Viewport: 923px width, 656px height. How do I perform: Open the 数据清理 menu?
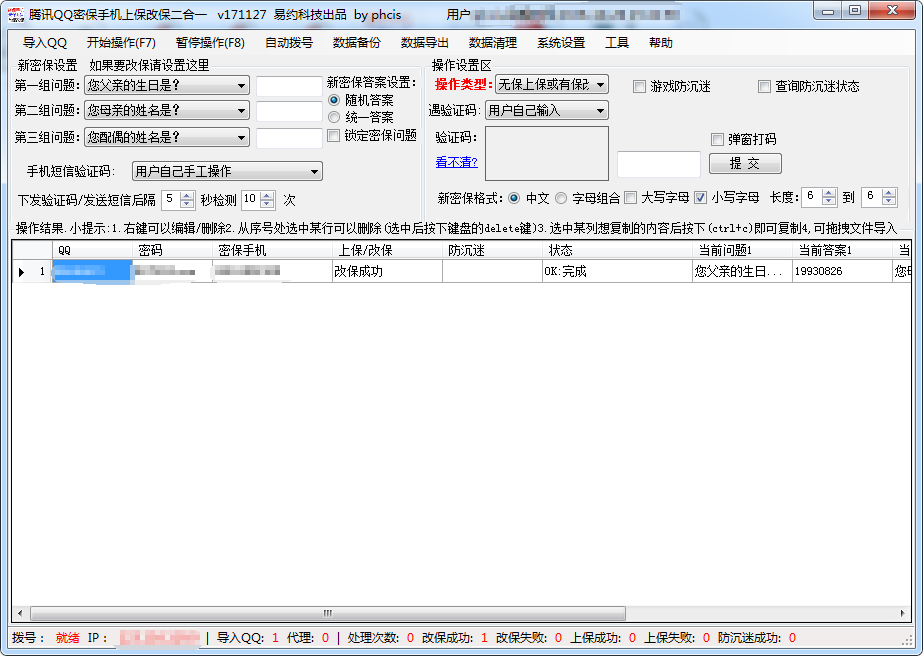point(493,43)
